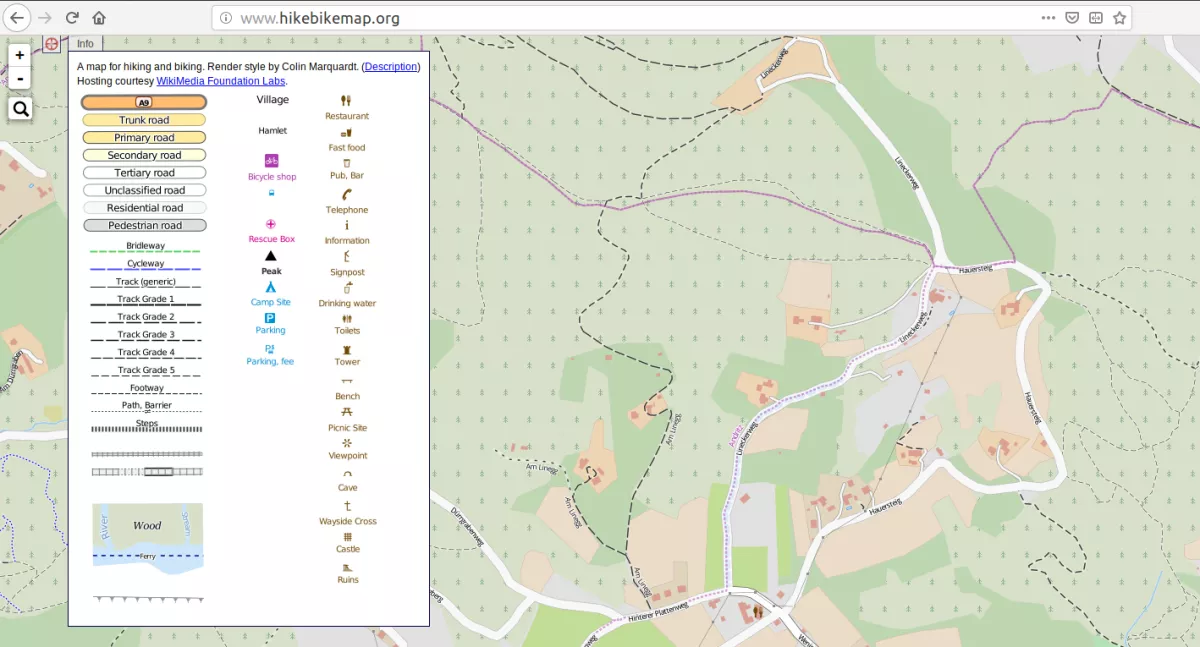Click the map search magnifier tool
Viewport: 1200px width, 647px height.
pos(20,108)
